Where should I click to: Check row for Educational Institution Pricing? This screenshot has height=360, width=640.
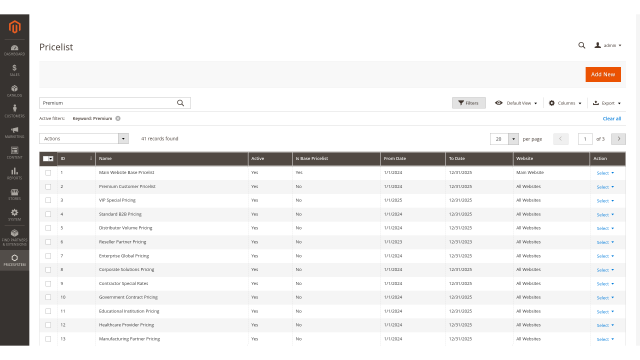(48, 311)
